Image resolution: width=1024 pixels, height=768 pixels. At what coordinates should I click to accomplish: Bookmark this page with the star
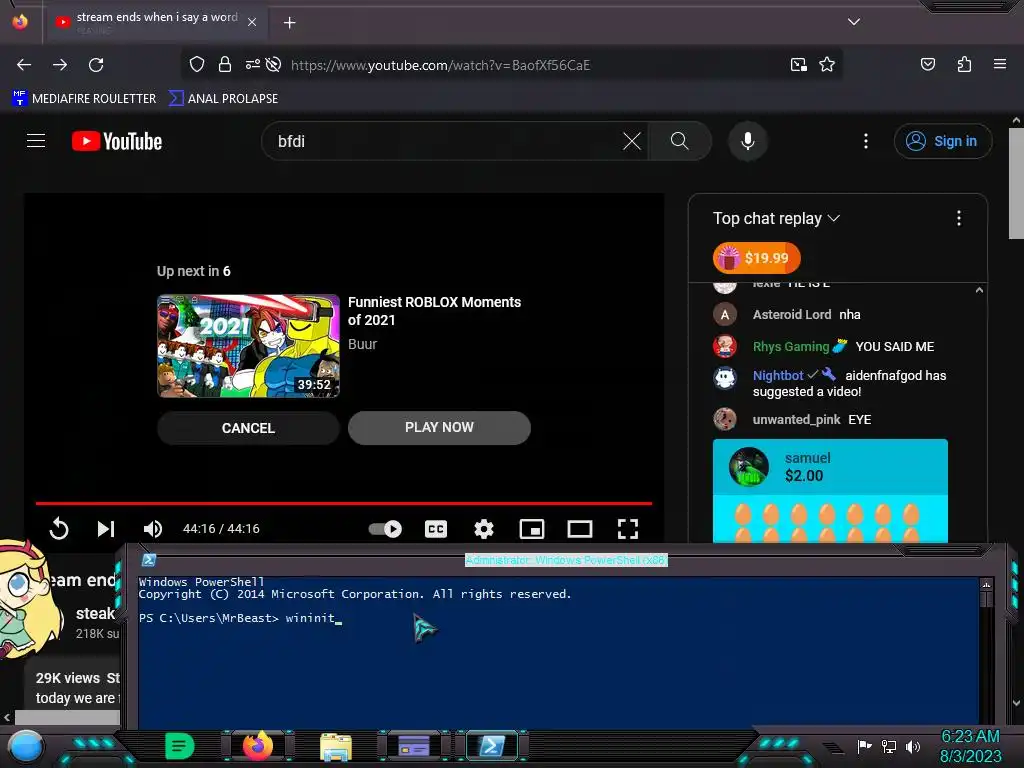(x=827, y=65)
